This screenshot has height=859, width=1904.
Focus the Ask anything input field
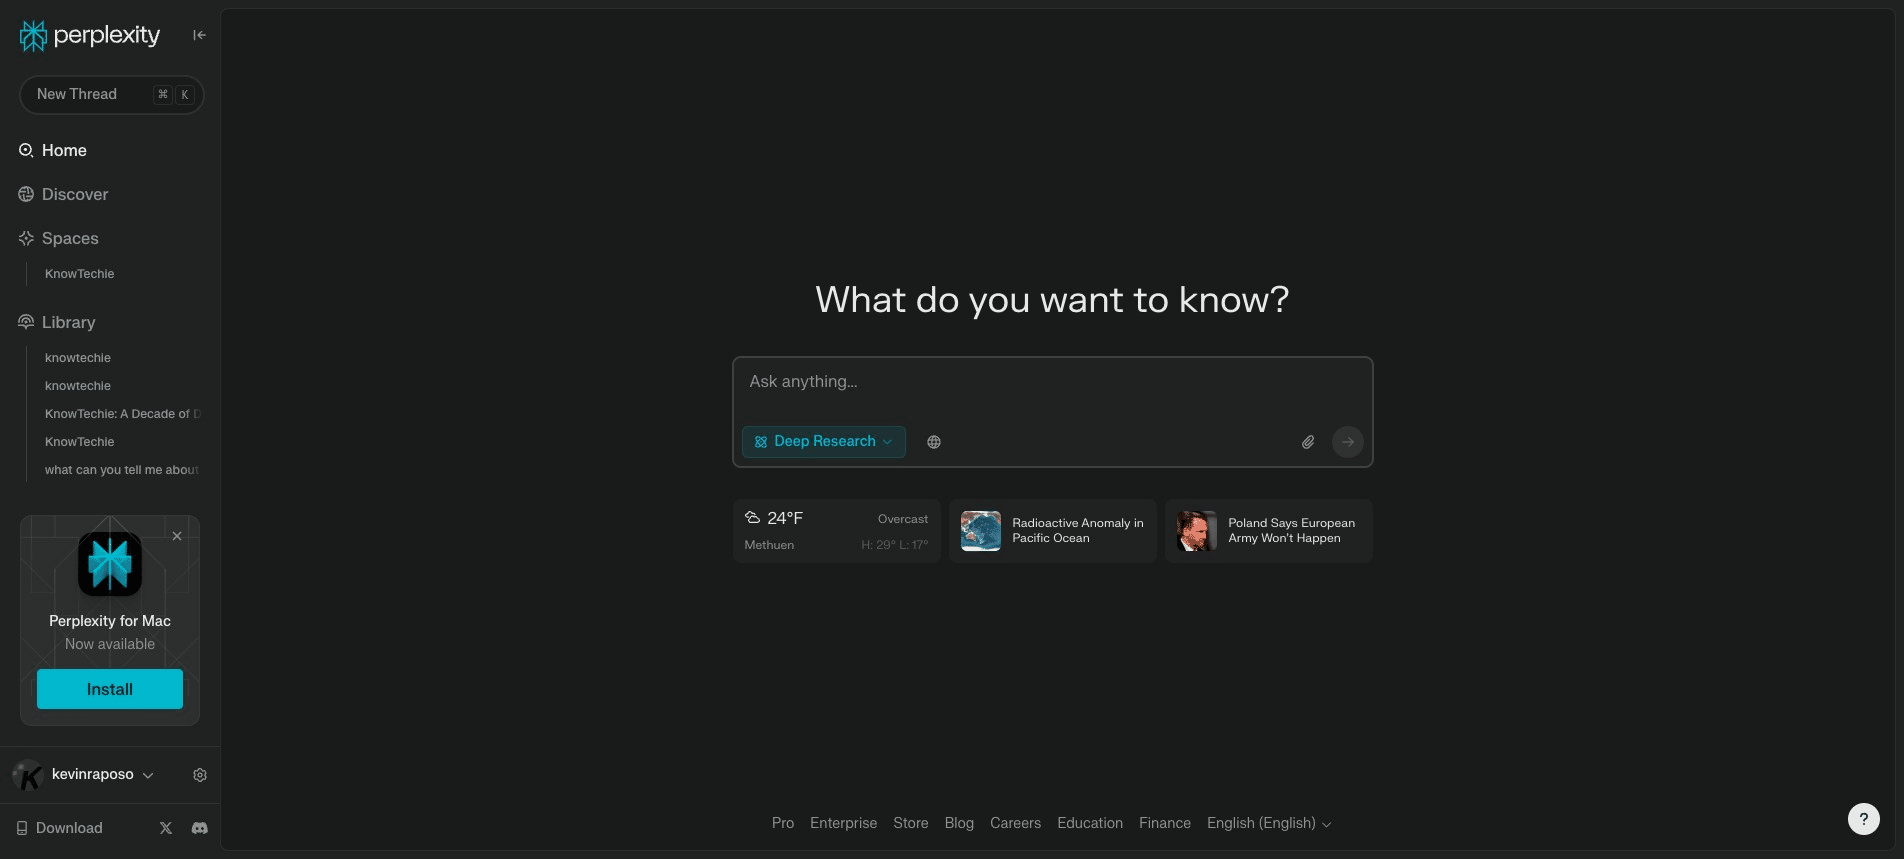pos(1052,382)
